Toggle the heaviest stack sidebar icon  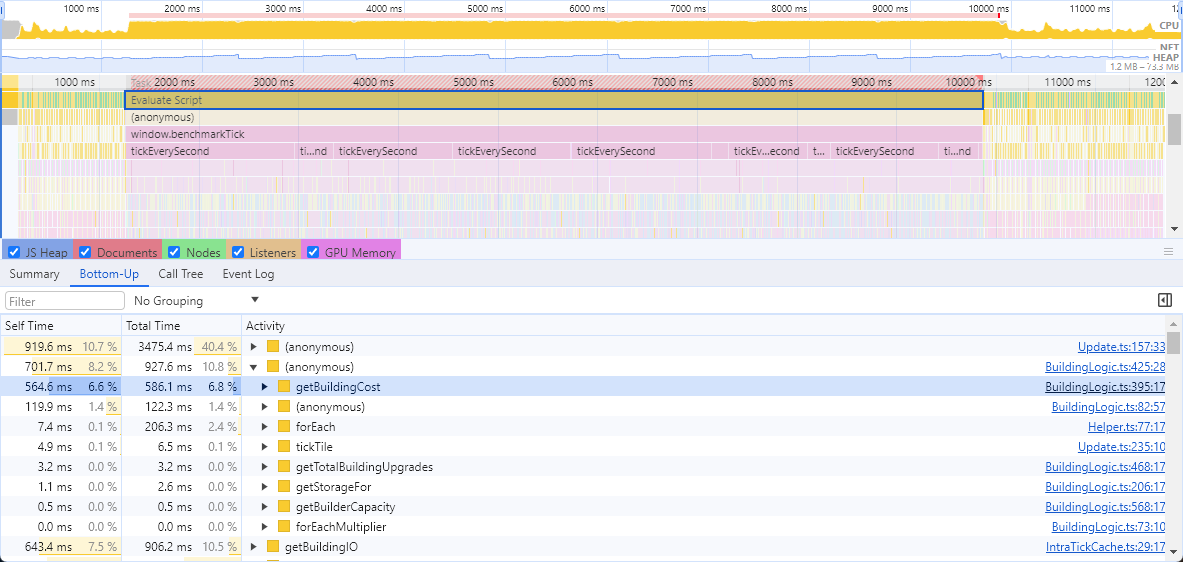(x=1164, y=300)
